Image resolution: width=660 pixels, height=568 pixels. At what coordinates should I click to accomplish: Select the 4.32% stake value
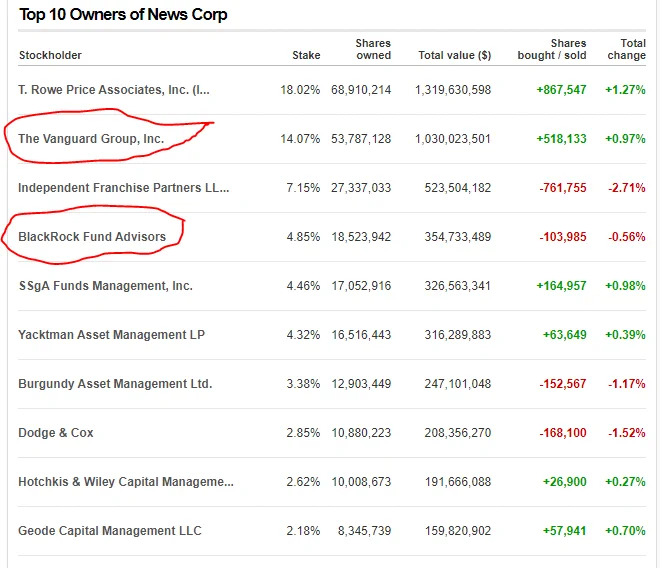(x=303, y=335)
